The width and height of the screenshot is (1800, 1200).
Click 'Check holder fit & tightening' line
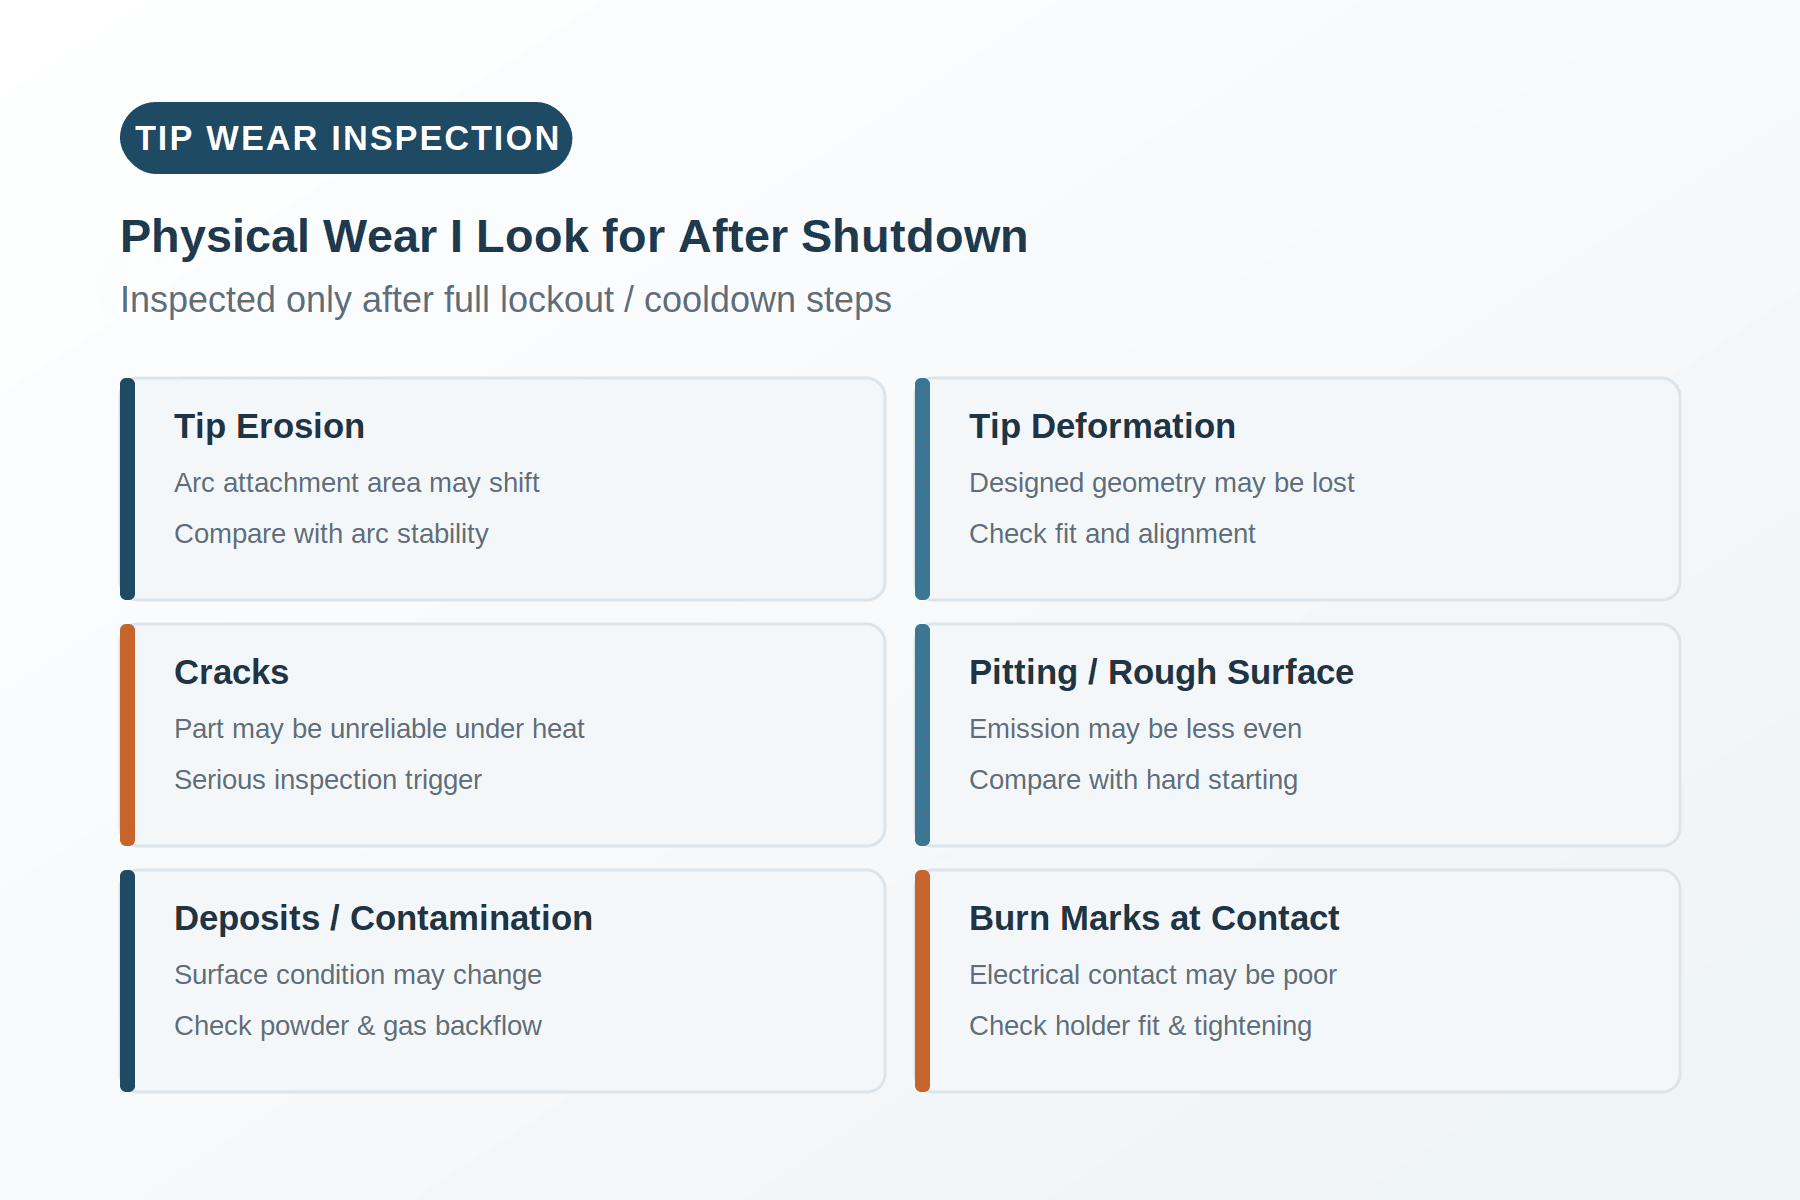pyautogui.click(x=1140, y=1026)
